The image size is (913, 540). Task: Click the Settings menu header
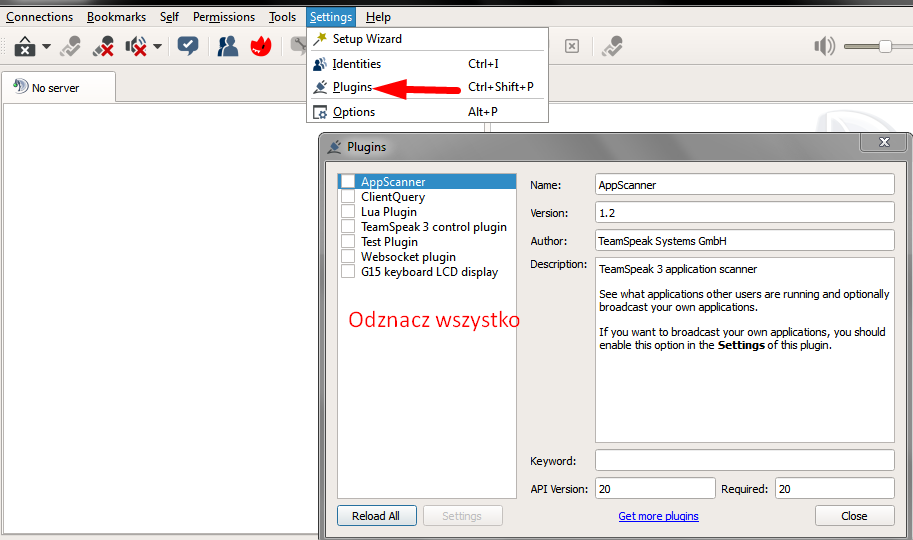331,17
